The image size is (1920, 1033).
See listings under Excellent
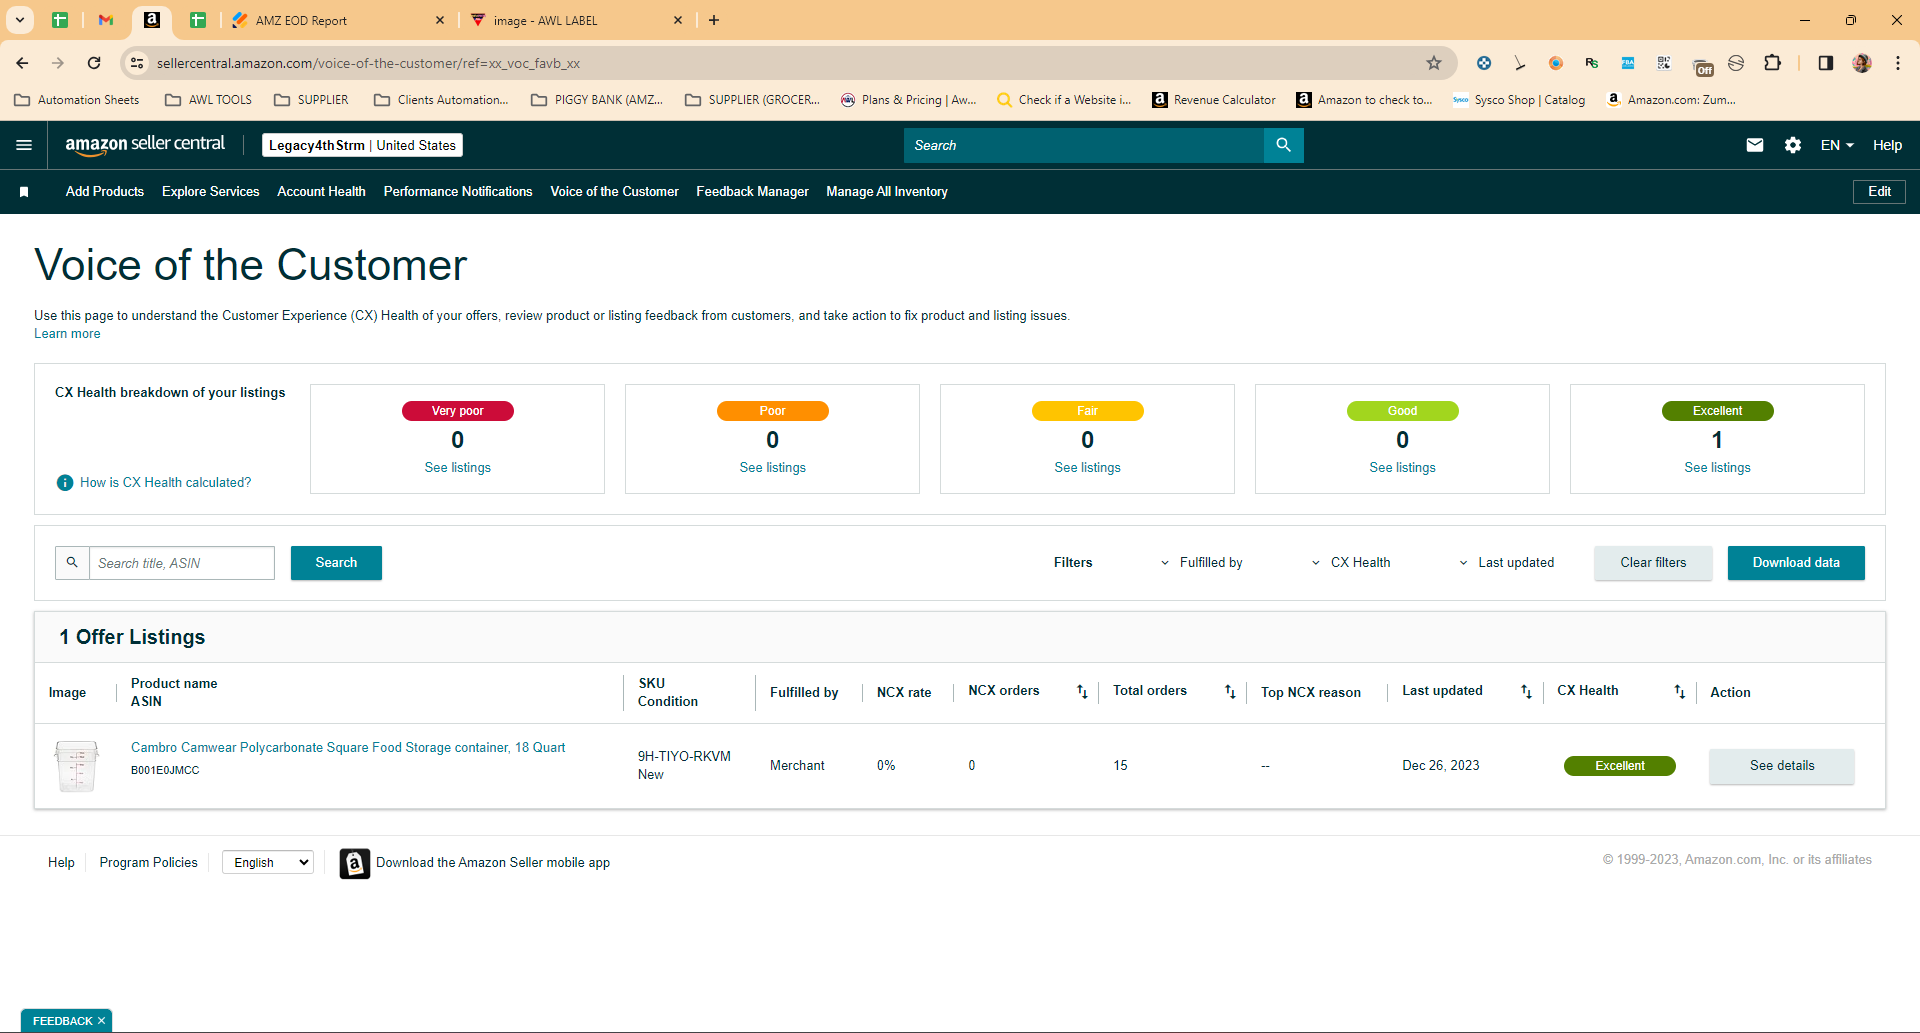coord(1718,468)
